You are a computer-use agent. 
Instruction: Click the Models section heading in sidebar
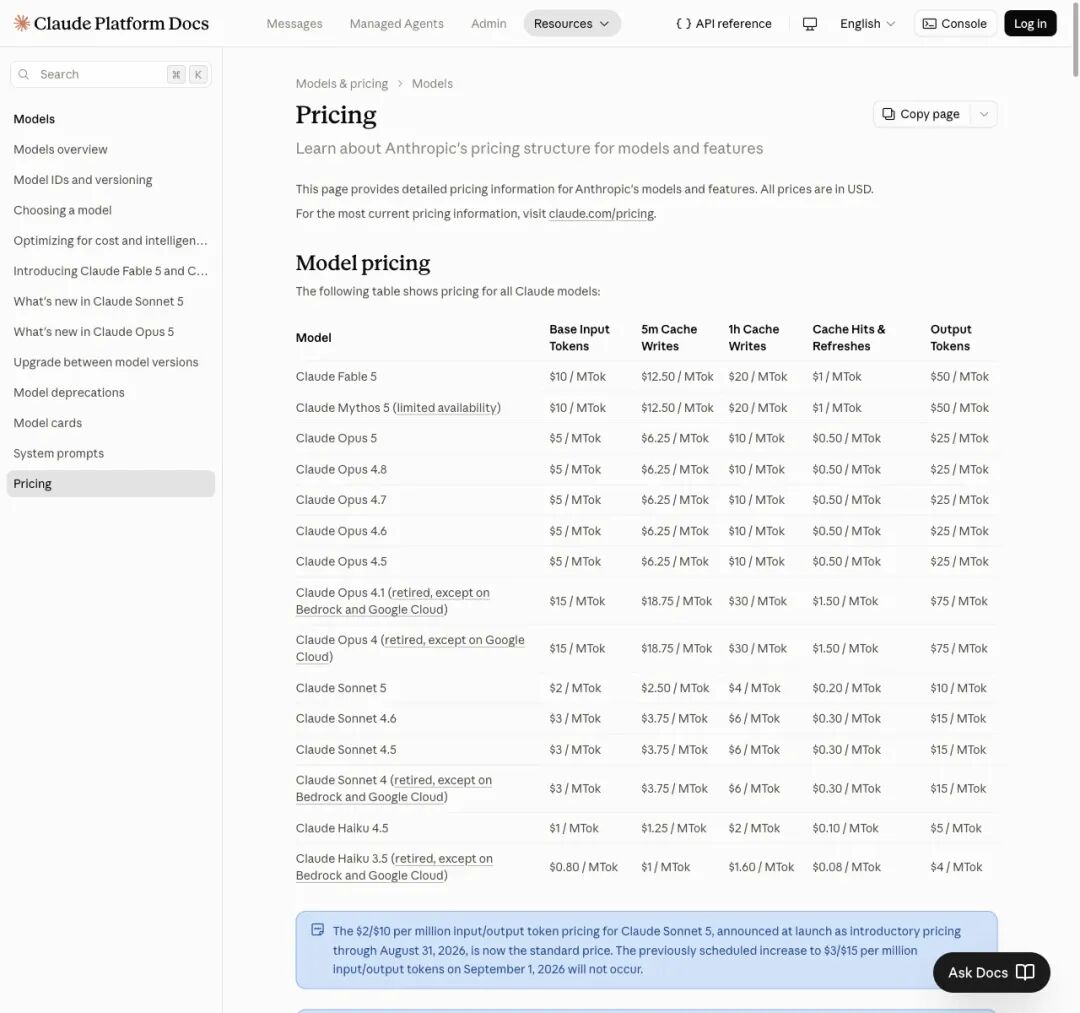coord(34,118)
